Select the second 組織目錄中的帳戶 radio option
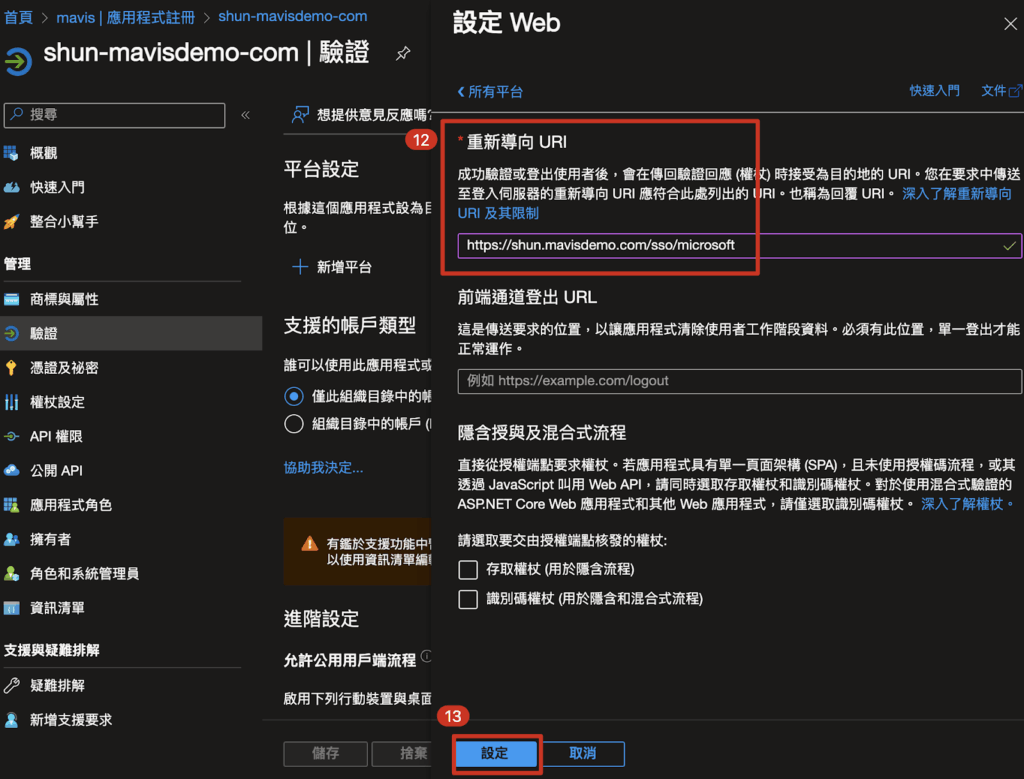The width and height of the screenshot is (1024, 779). tap(294, 424)
